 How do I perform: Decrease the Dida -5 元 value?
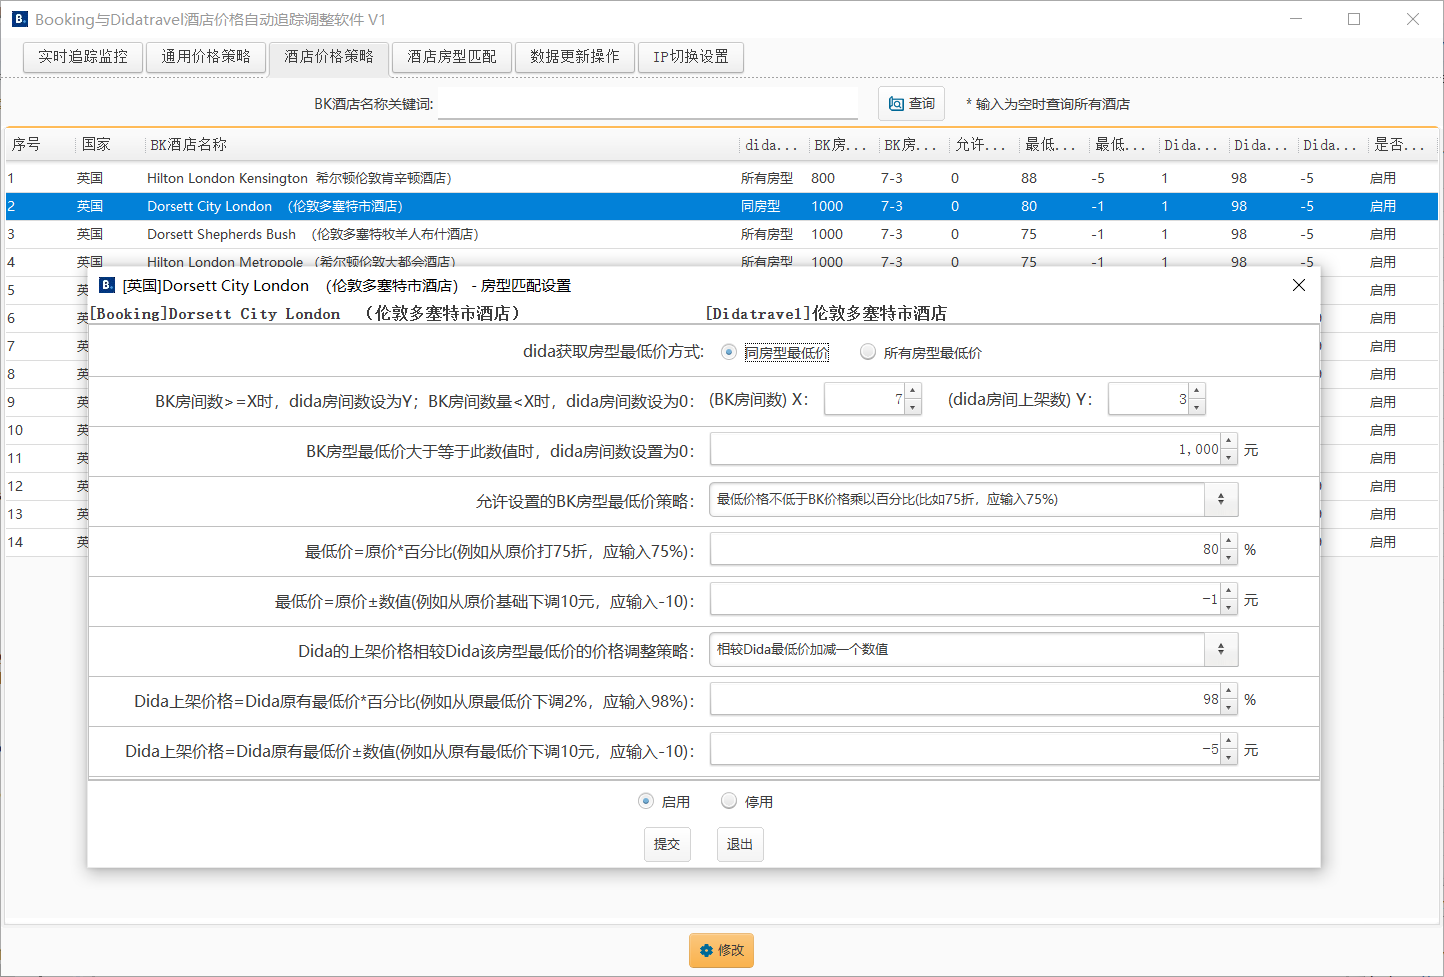1230,758
